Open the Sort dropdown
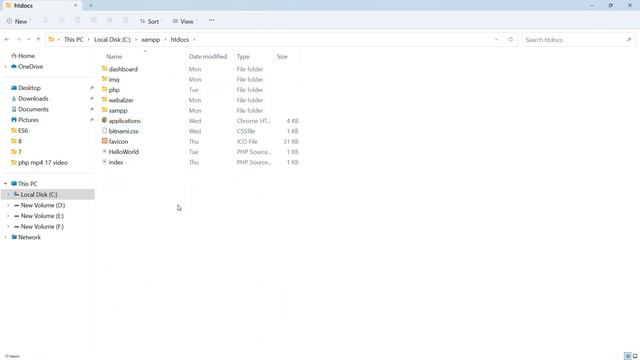The image size is (640, 360). click(x=151, y=21)
